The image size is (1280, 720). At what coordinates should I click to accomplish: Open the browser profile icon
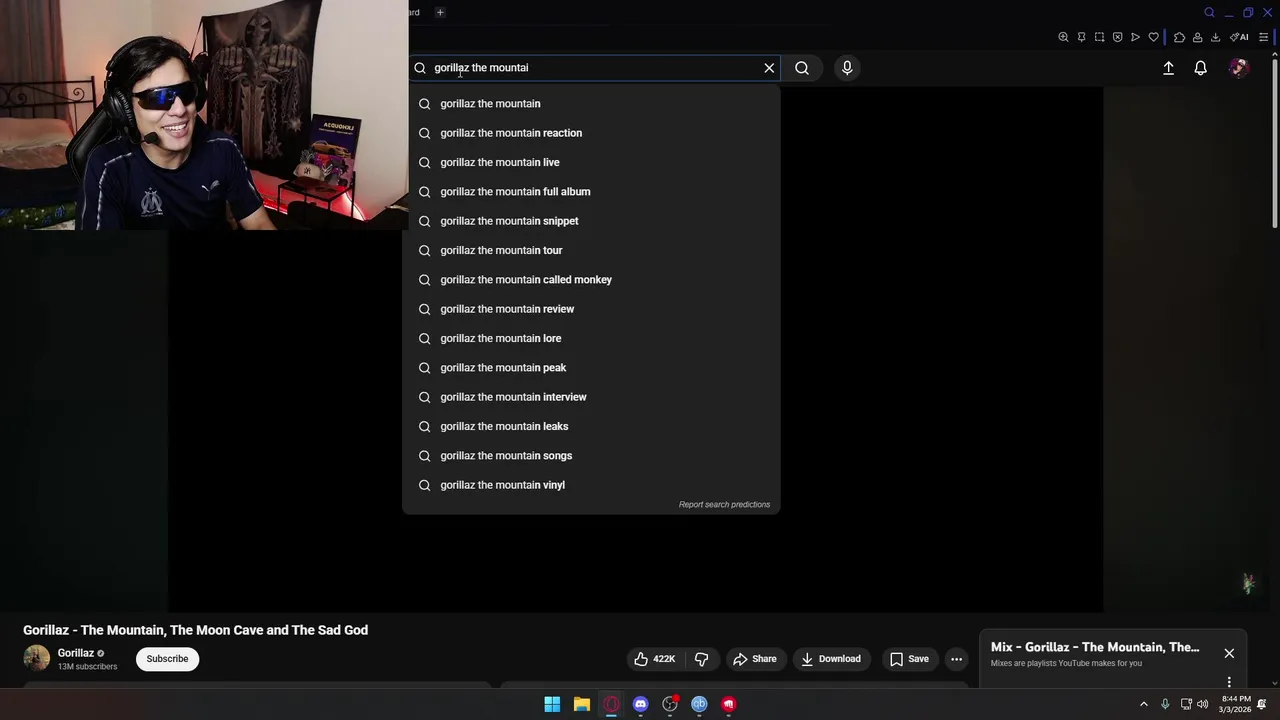(x=1197, y=37)
